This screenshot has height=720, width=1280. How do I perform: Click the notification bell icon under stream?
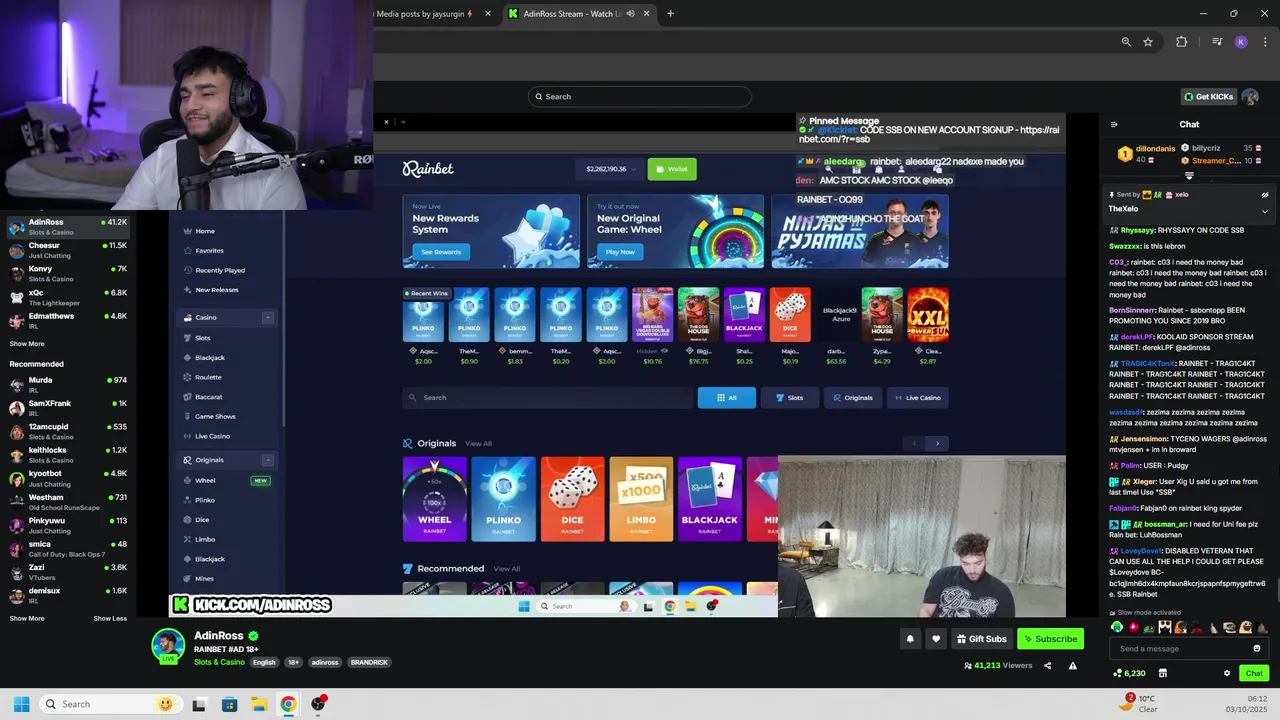[x=910, y=639]
